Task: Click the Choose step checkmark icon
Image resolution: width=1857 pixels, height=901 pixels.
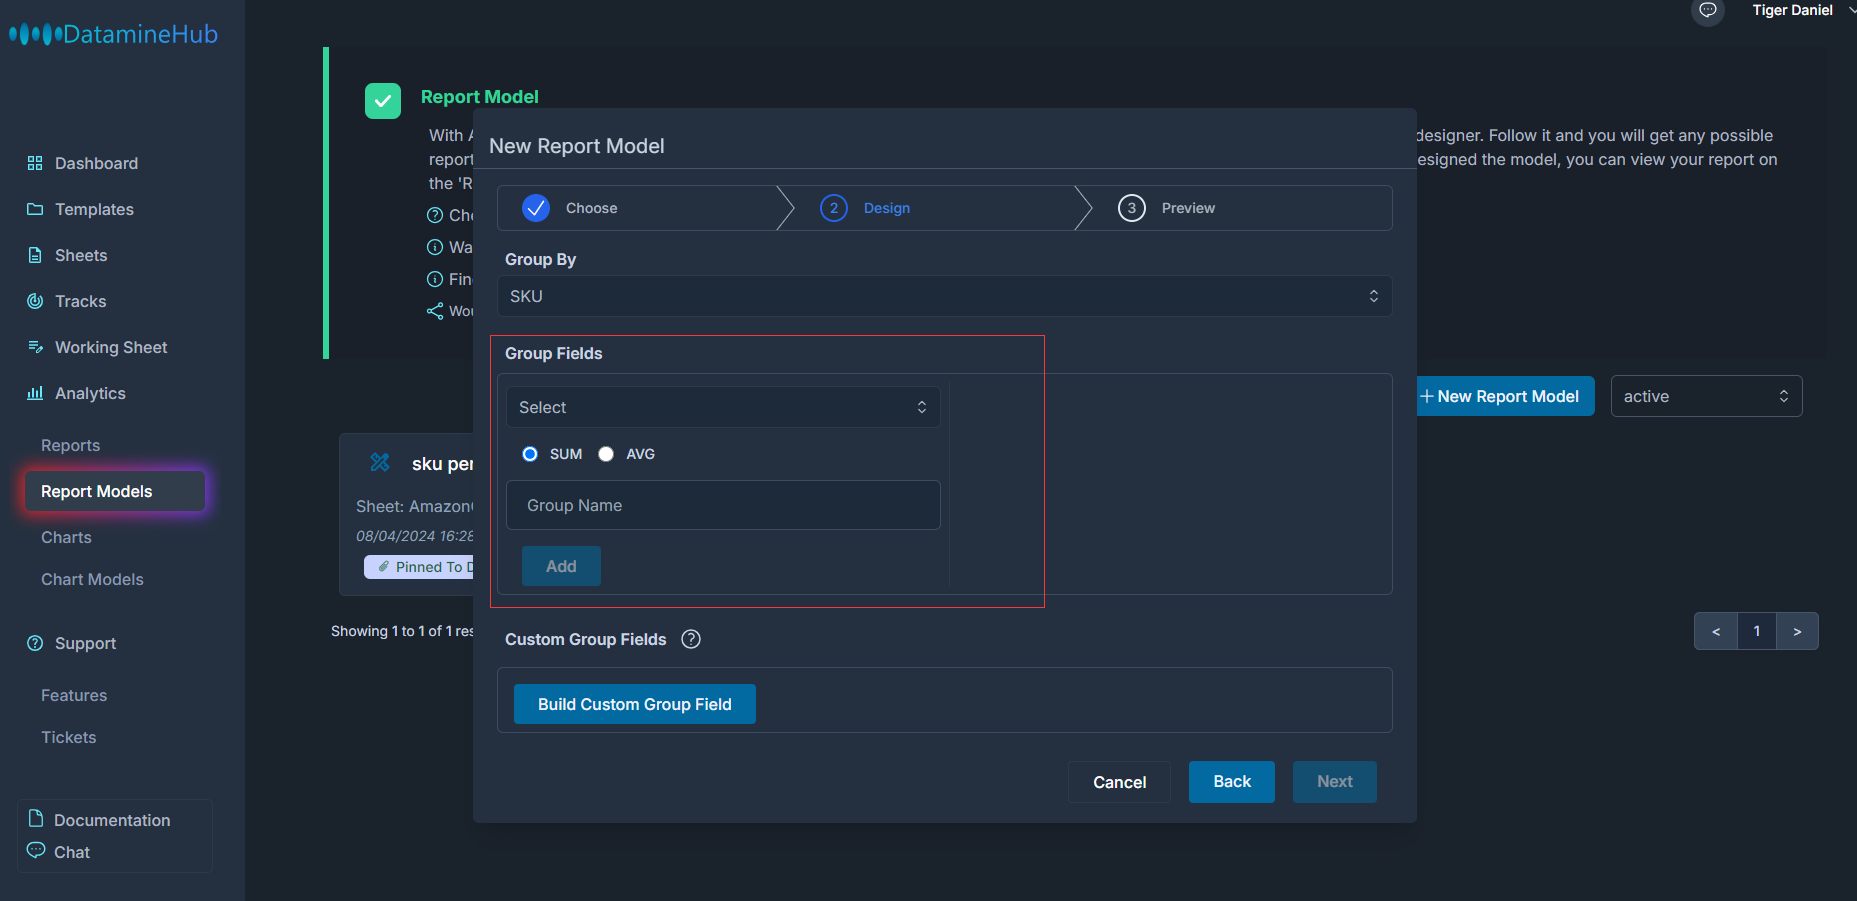Action: pos(536,208)
